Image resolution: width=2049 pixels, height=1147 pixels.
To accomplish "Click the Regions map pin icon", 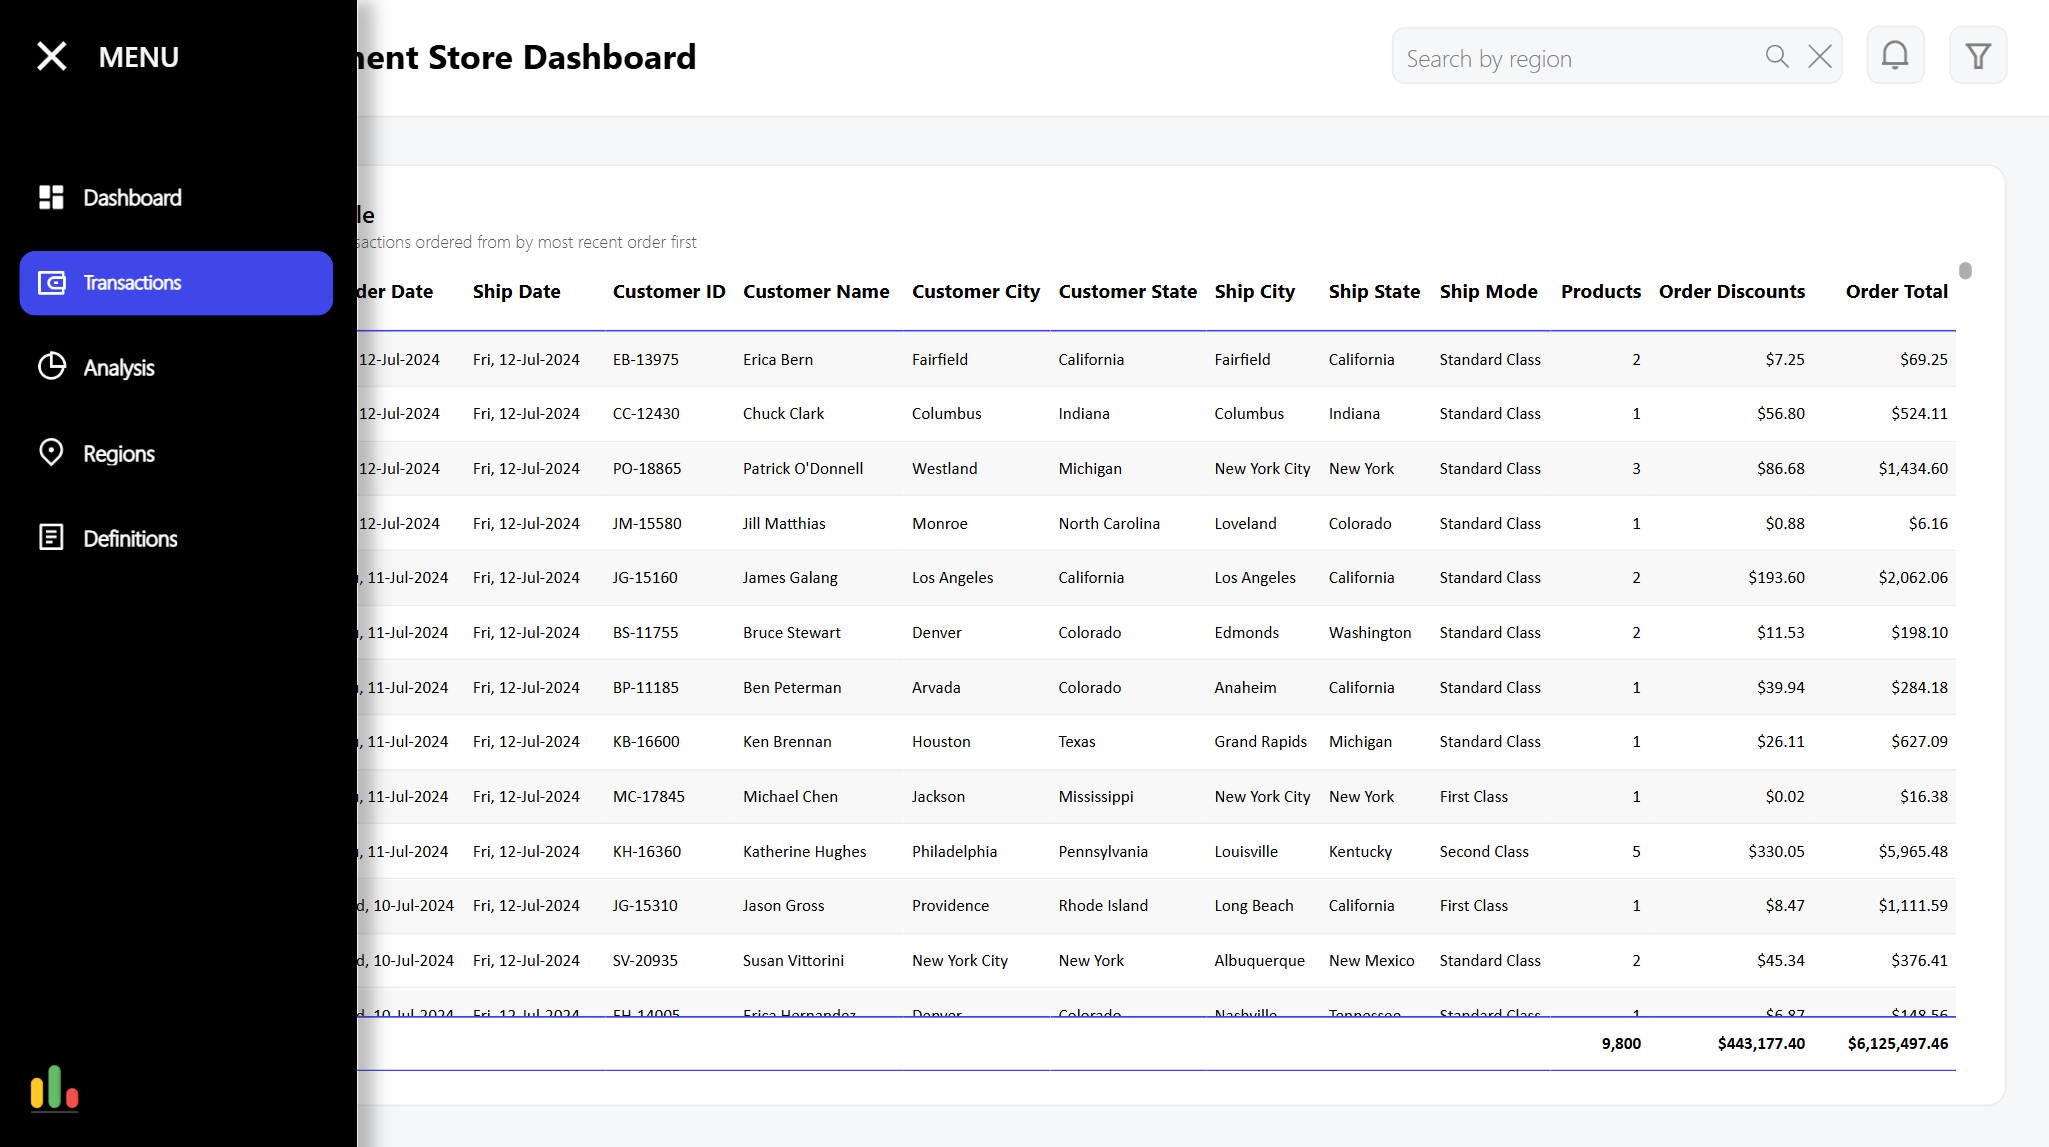I will (51, 452).
